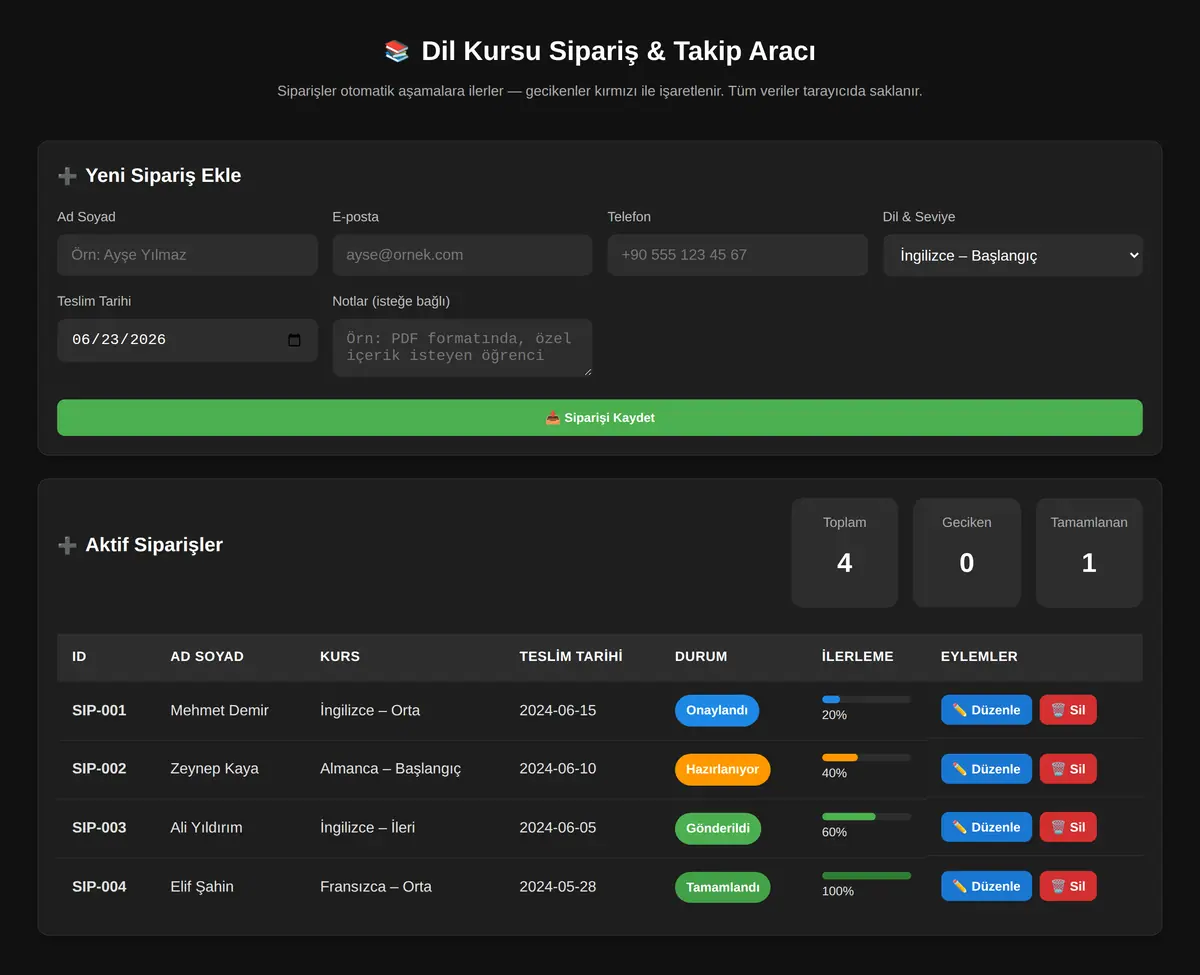
Task: Delete Zeynep Kaya's order with Sil
Action: 1068,769
